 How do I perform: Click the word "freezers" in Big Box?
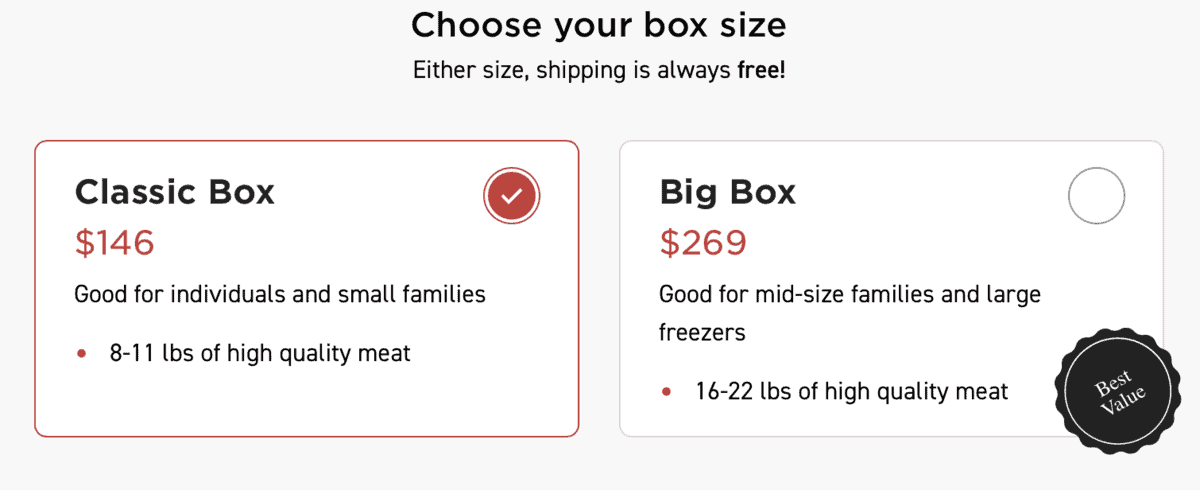[x=702, y=333]
